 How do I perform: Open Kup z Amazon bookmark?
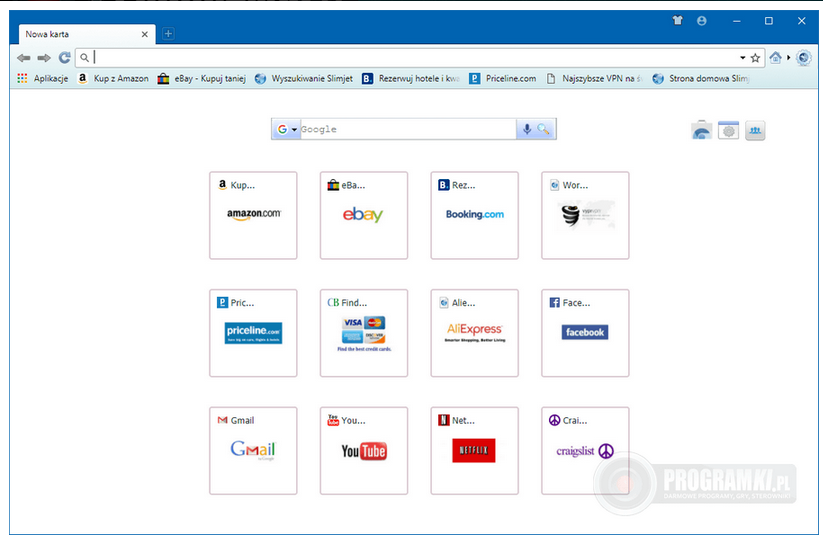[x=113, y=78]
